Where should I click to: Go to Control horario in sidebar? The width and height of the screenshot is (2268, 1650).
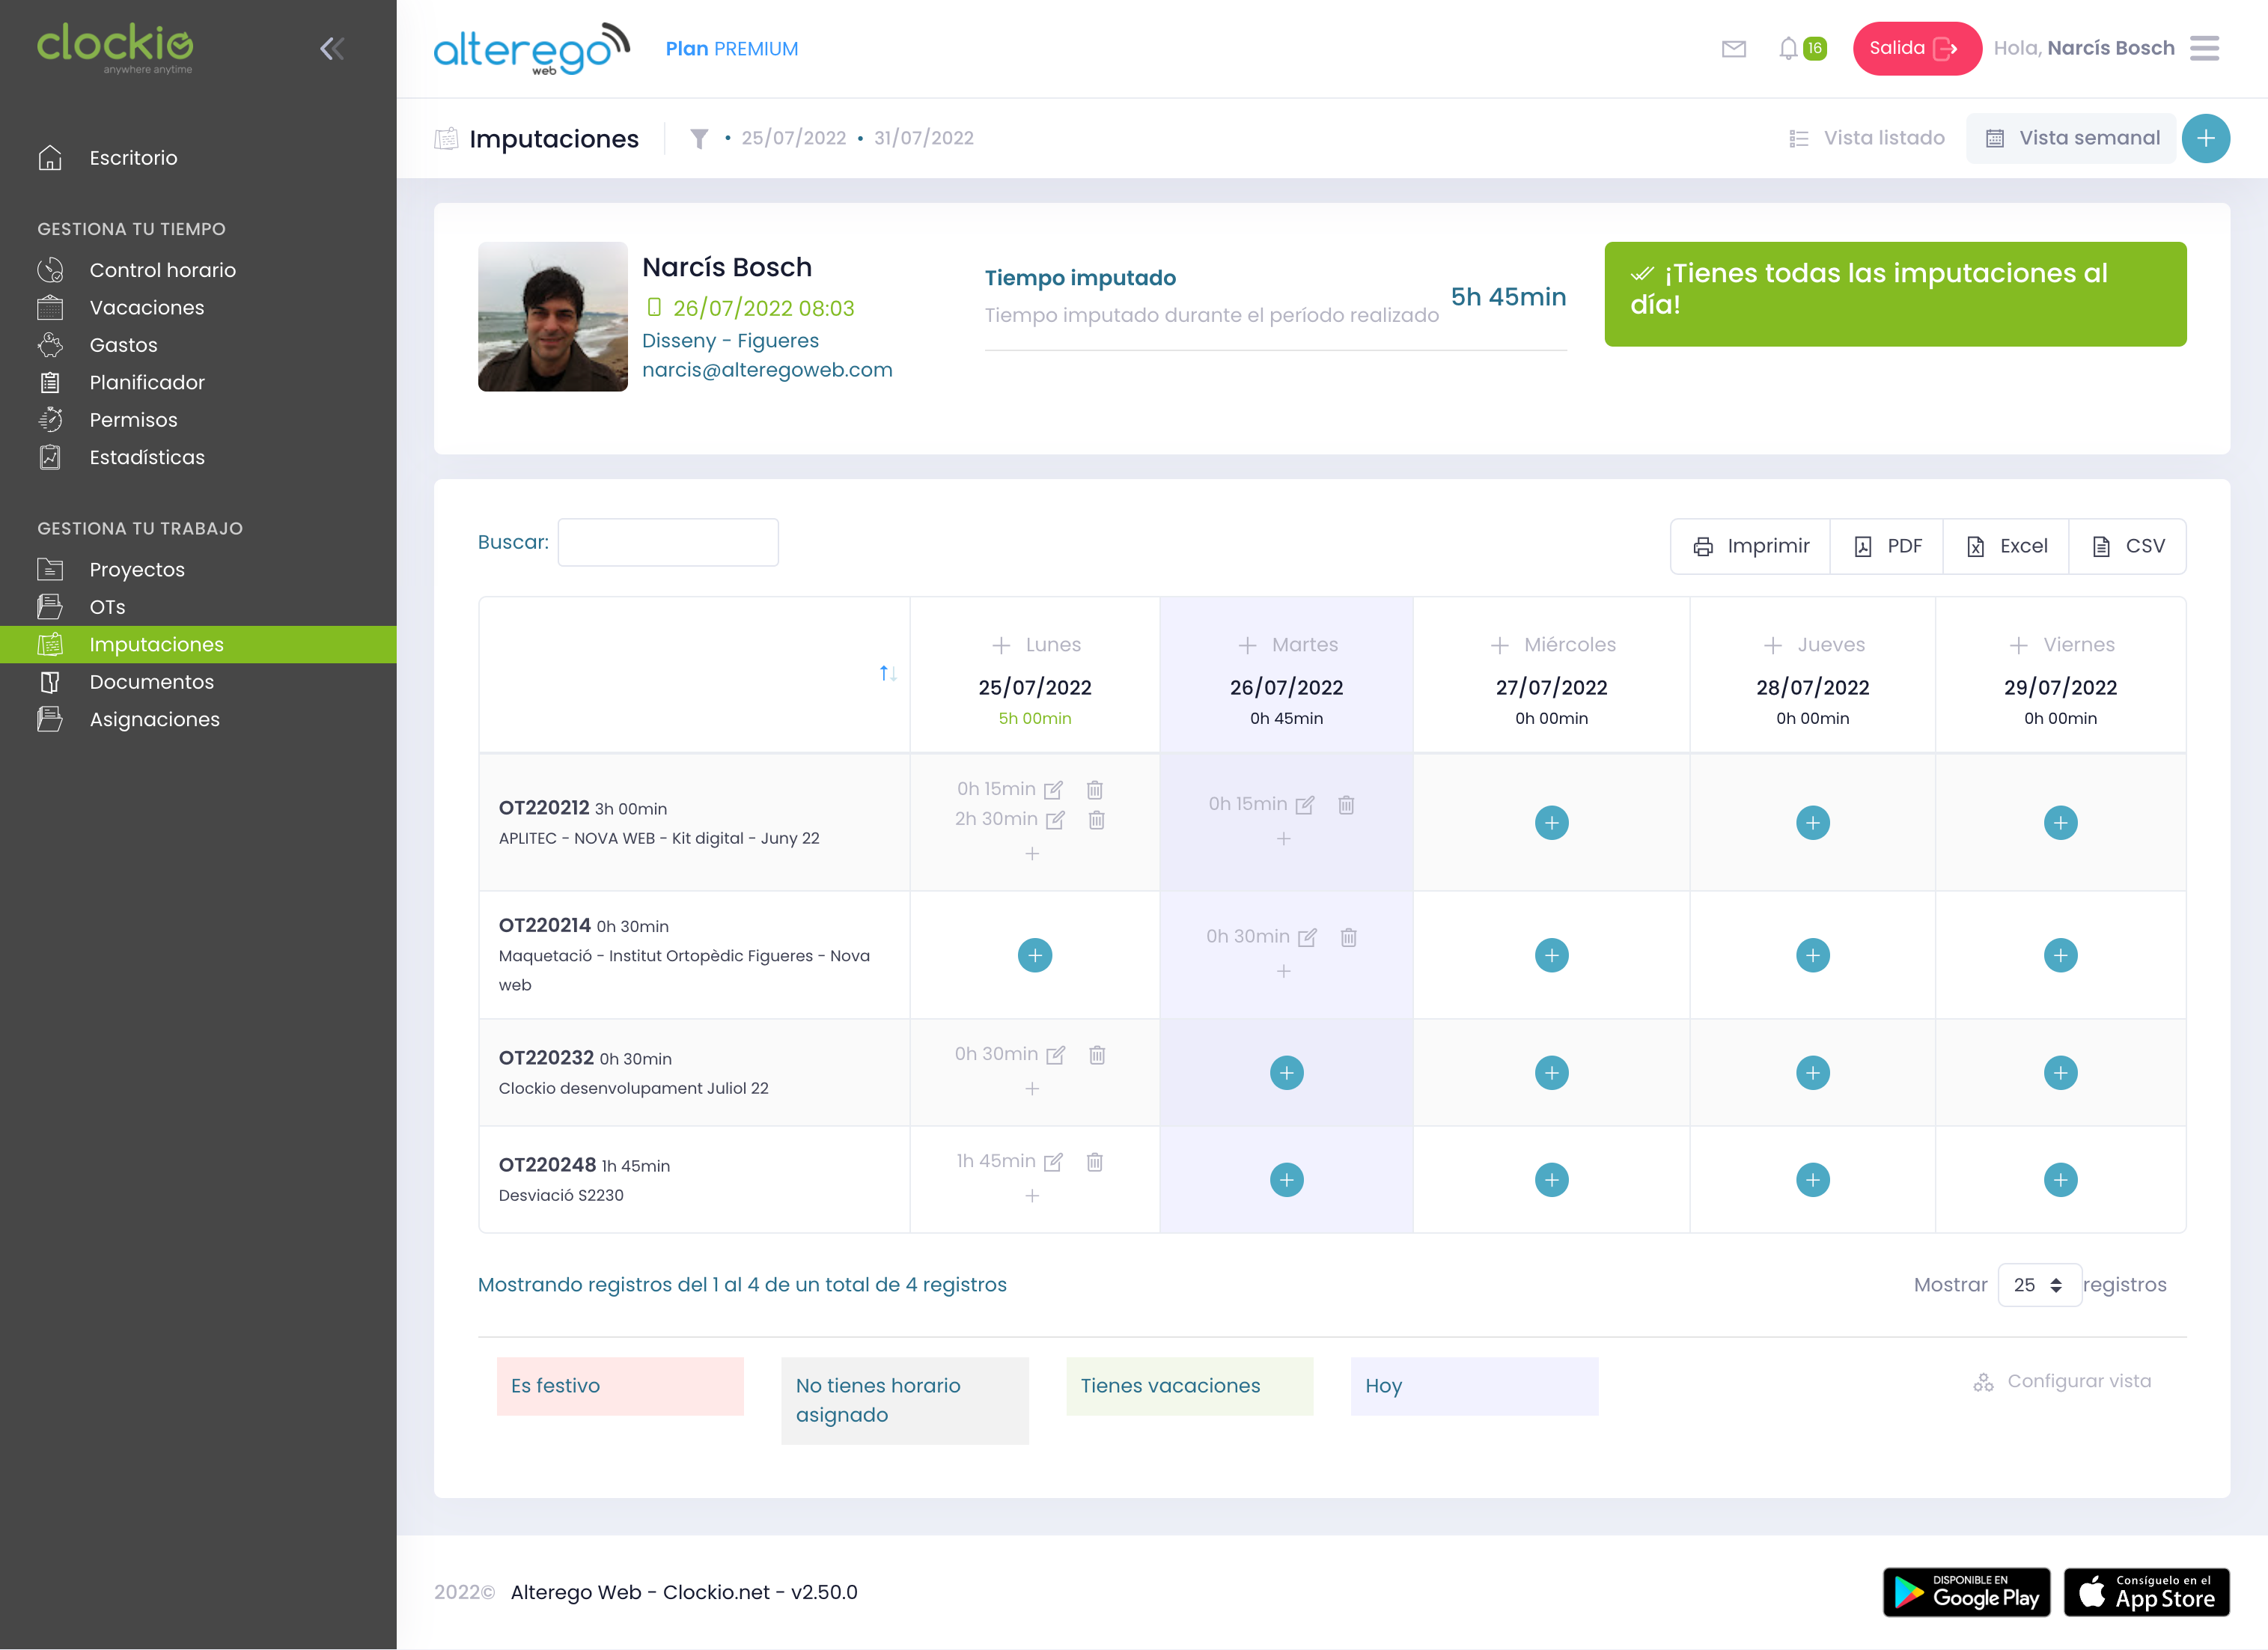pos(162,270)
